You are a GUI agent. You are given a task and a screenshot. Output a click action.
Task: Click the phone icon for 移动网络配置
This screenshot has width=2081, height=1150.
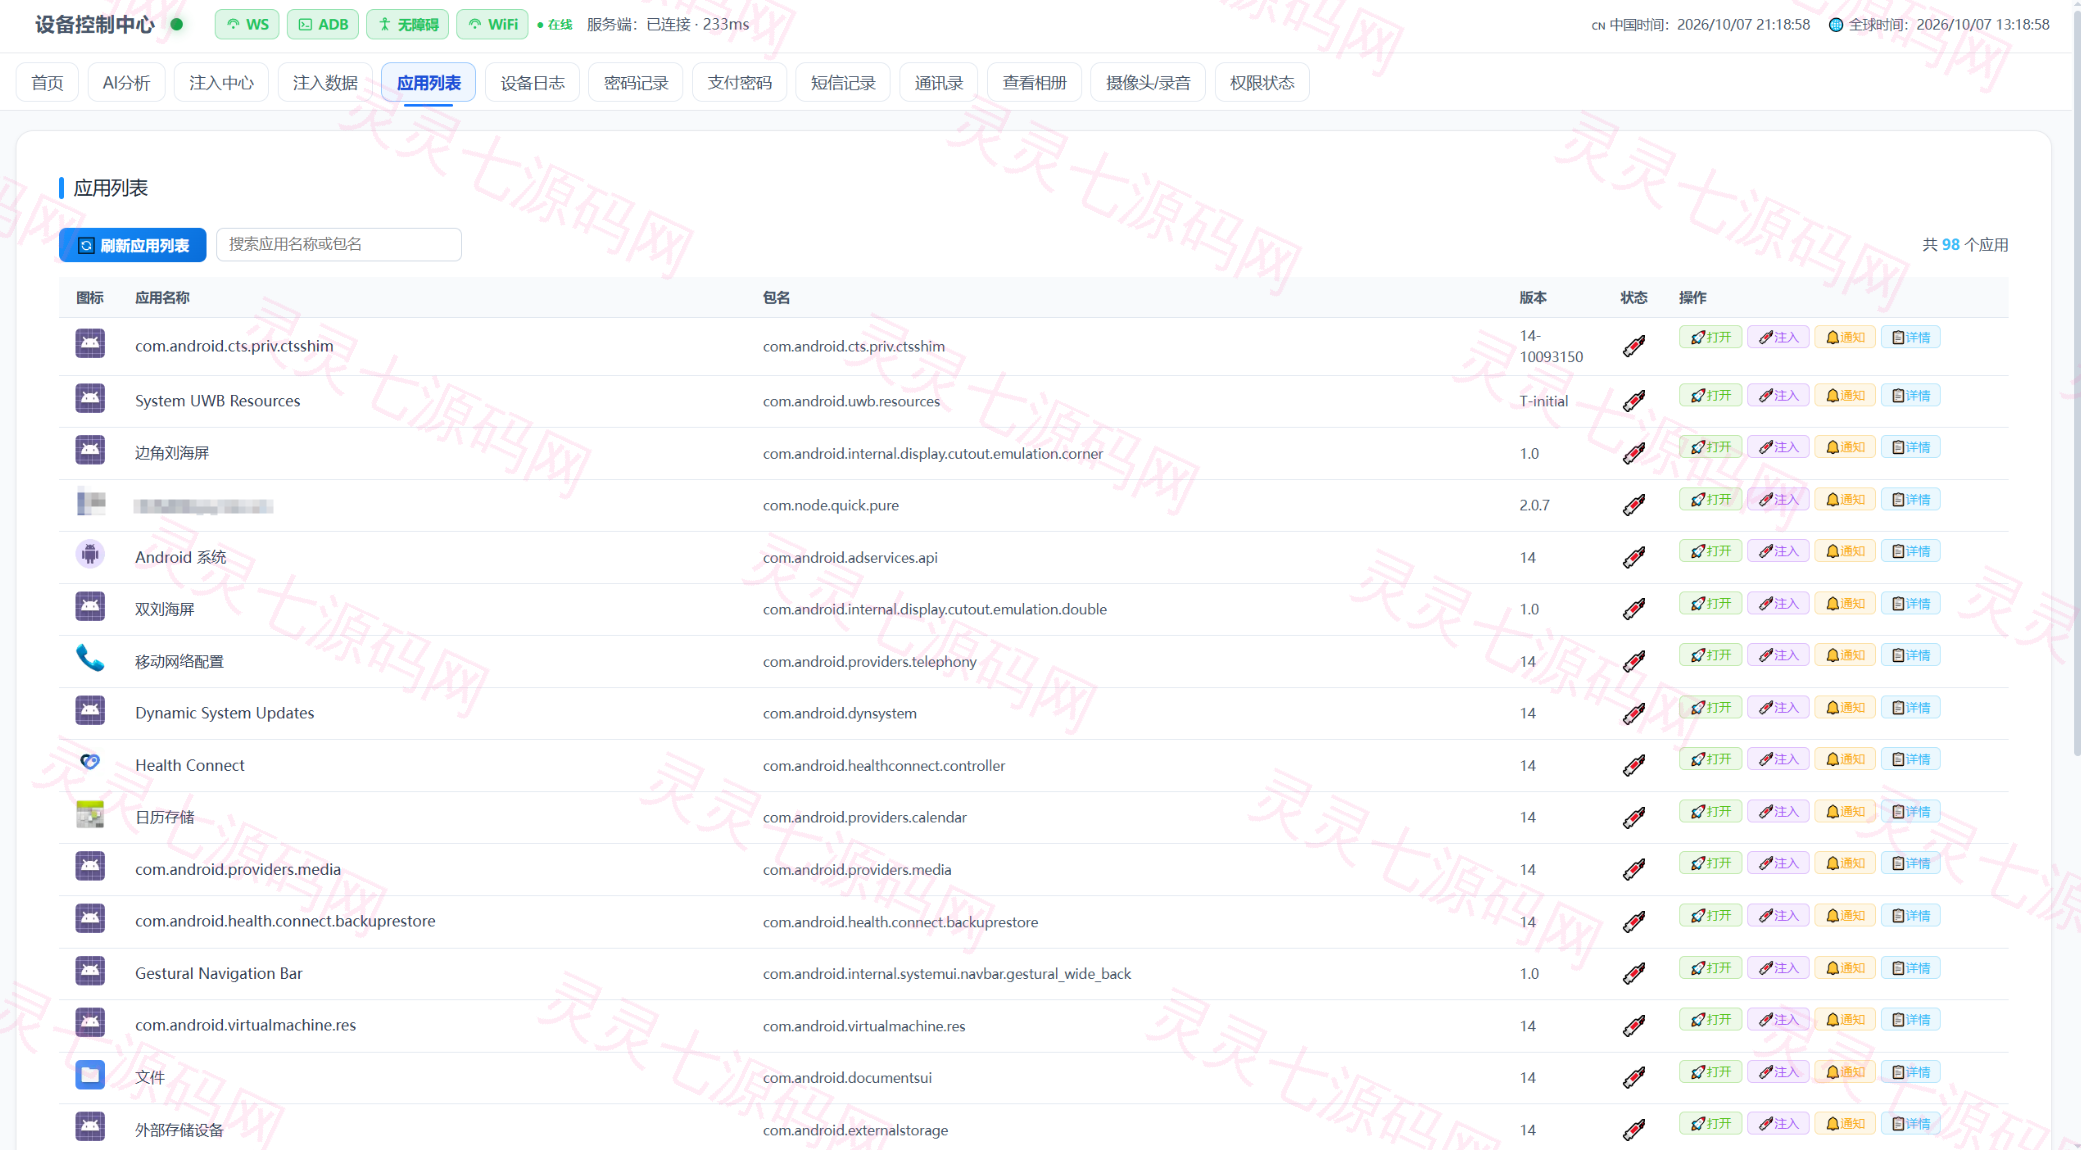pos(90,658)
